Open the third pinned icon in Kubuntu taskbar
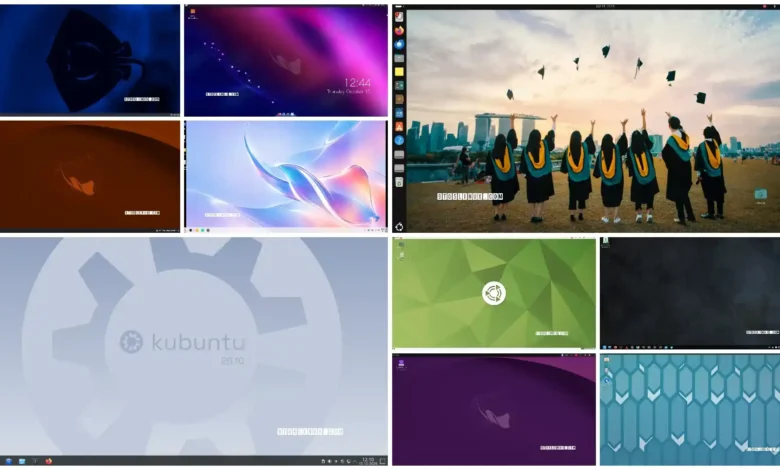Image resolution: width=780 pixels, height=470 pixels. 35,461
